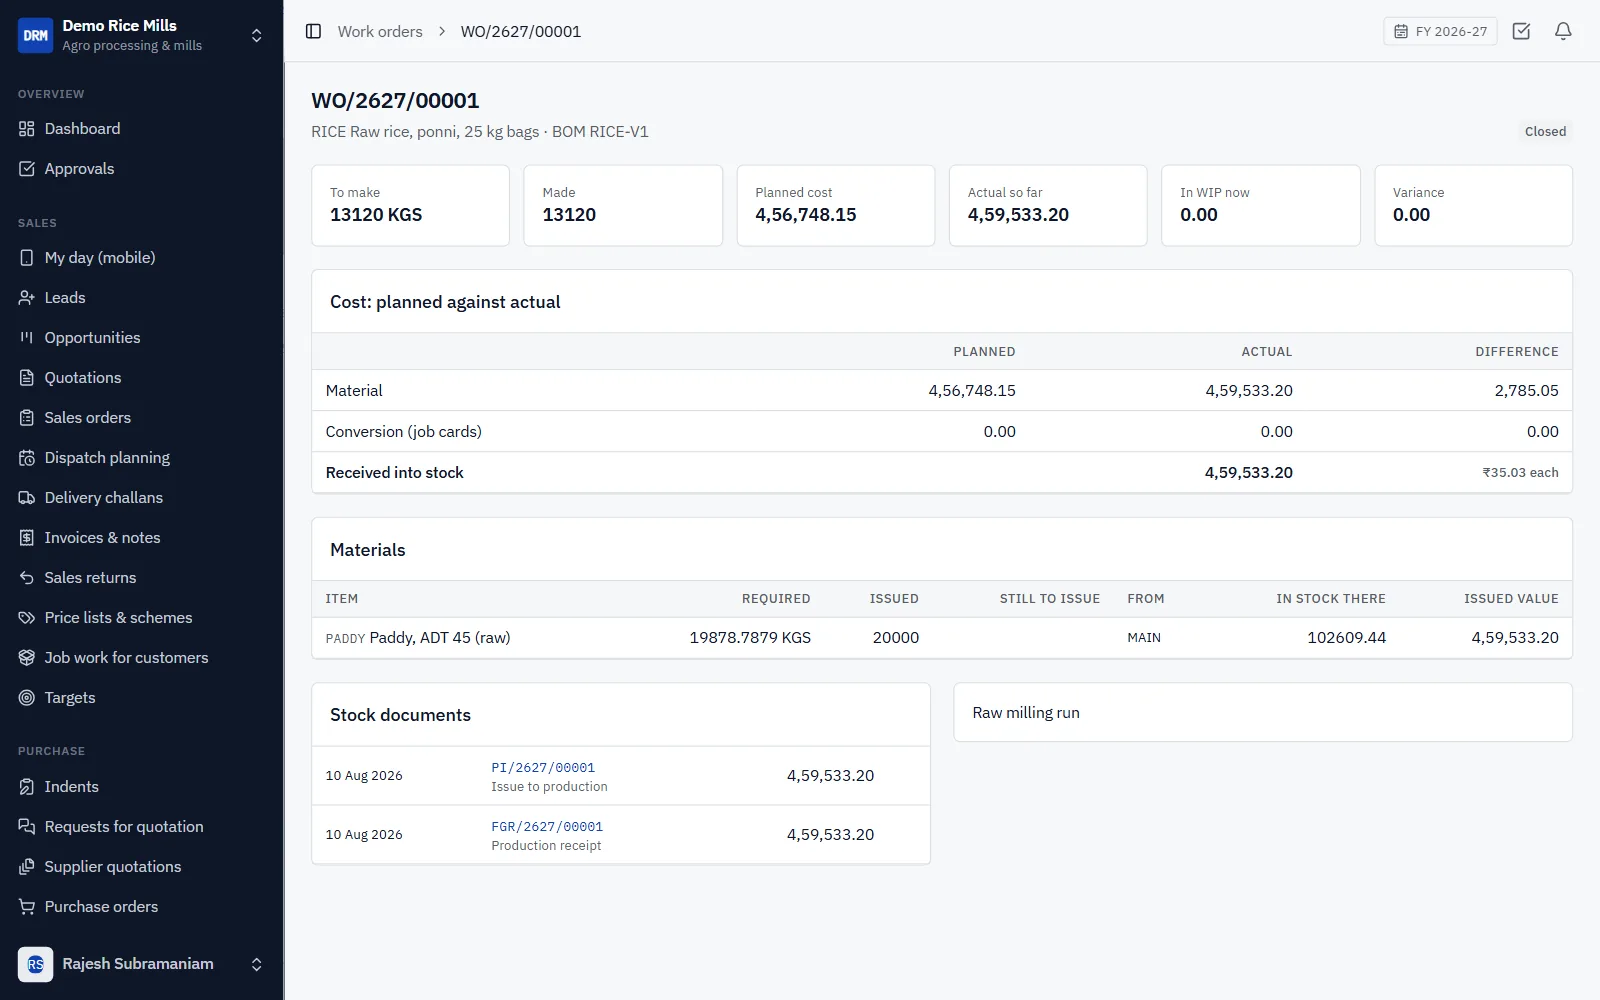Click the Quotations document icon
This screenshot has width=1600, height=1000.
point(27,378)
